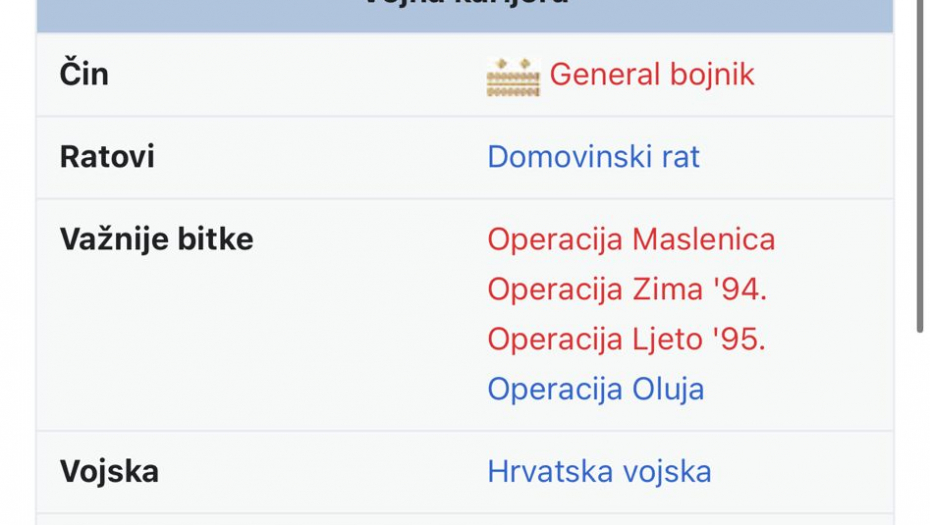Open the Domovinski rat article link
The height and width of the screenshot is (525, 930).
(x=593, y=157)
